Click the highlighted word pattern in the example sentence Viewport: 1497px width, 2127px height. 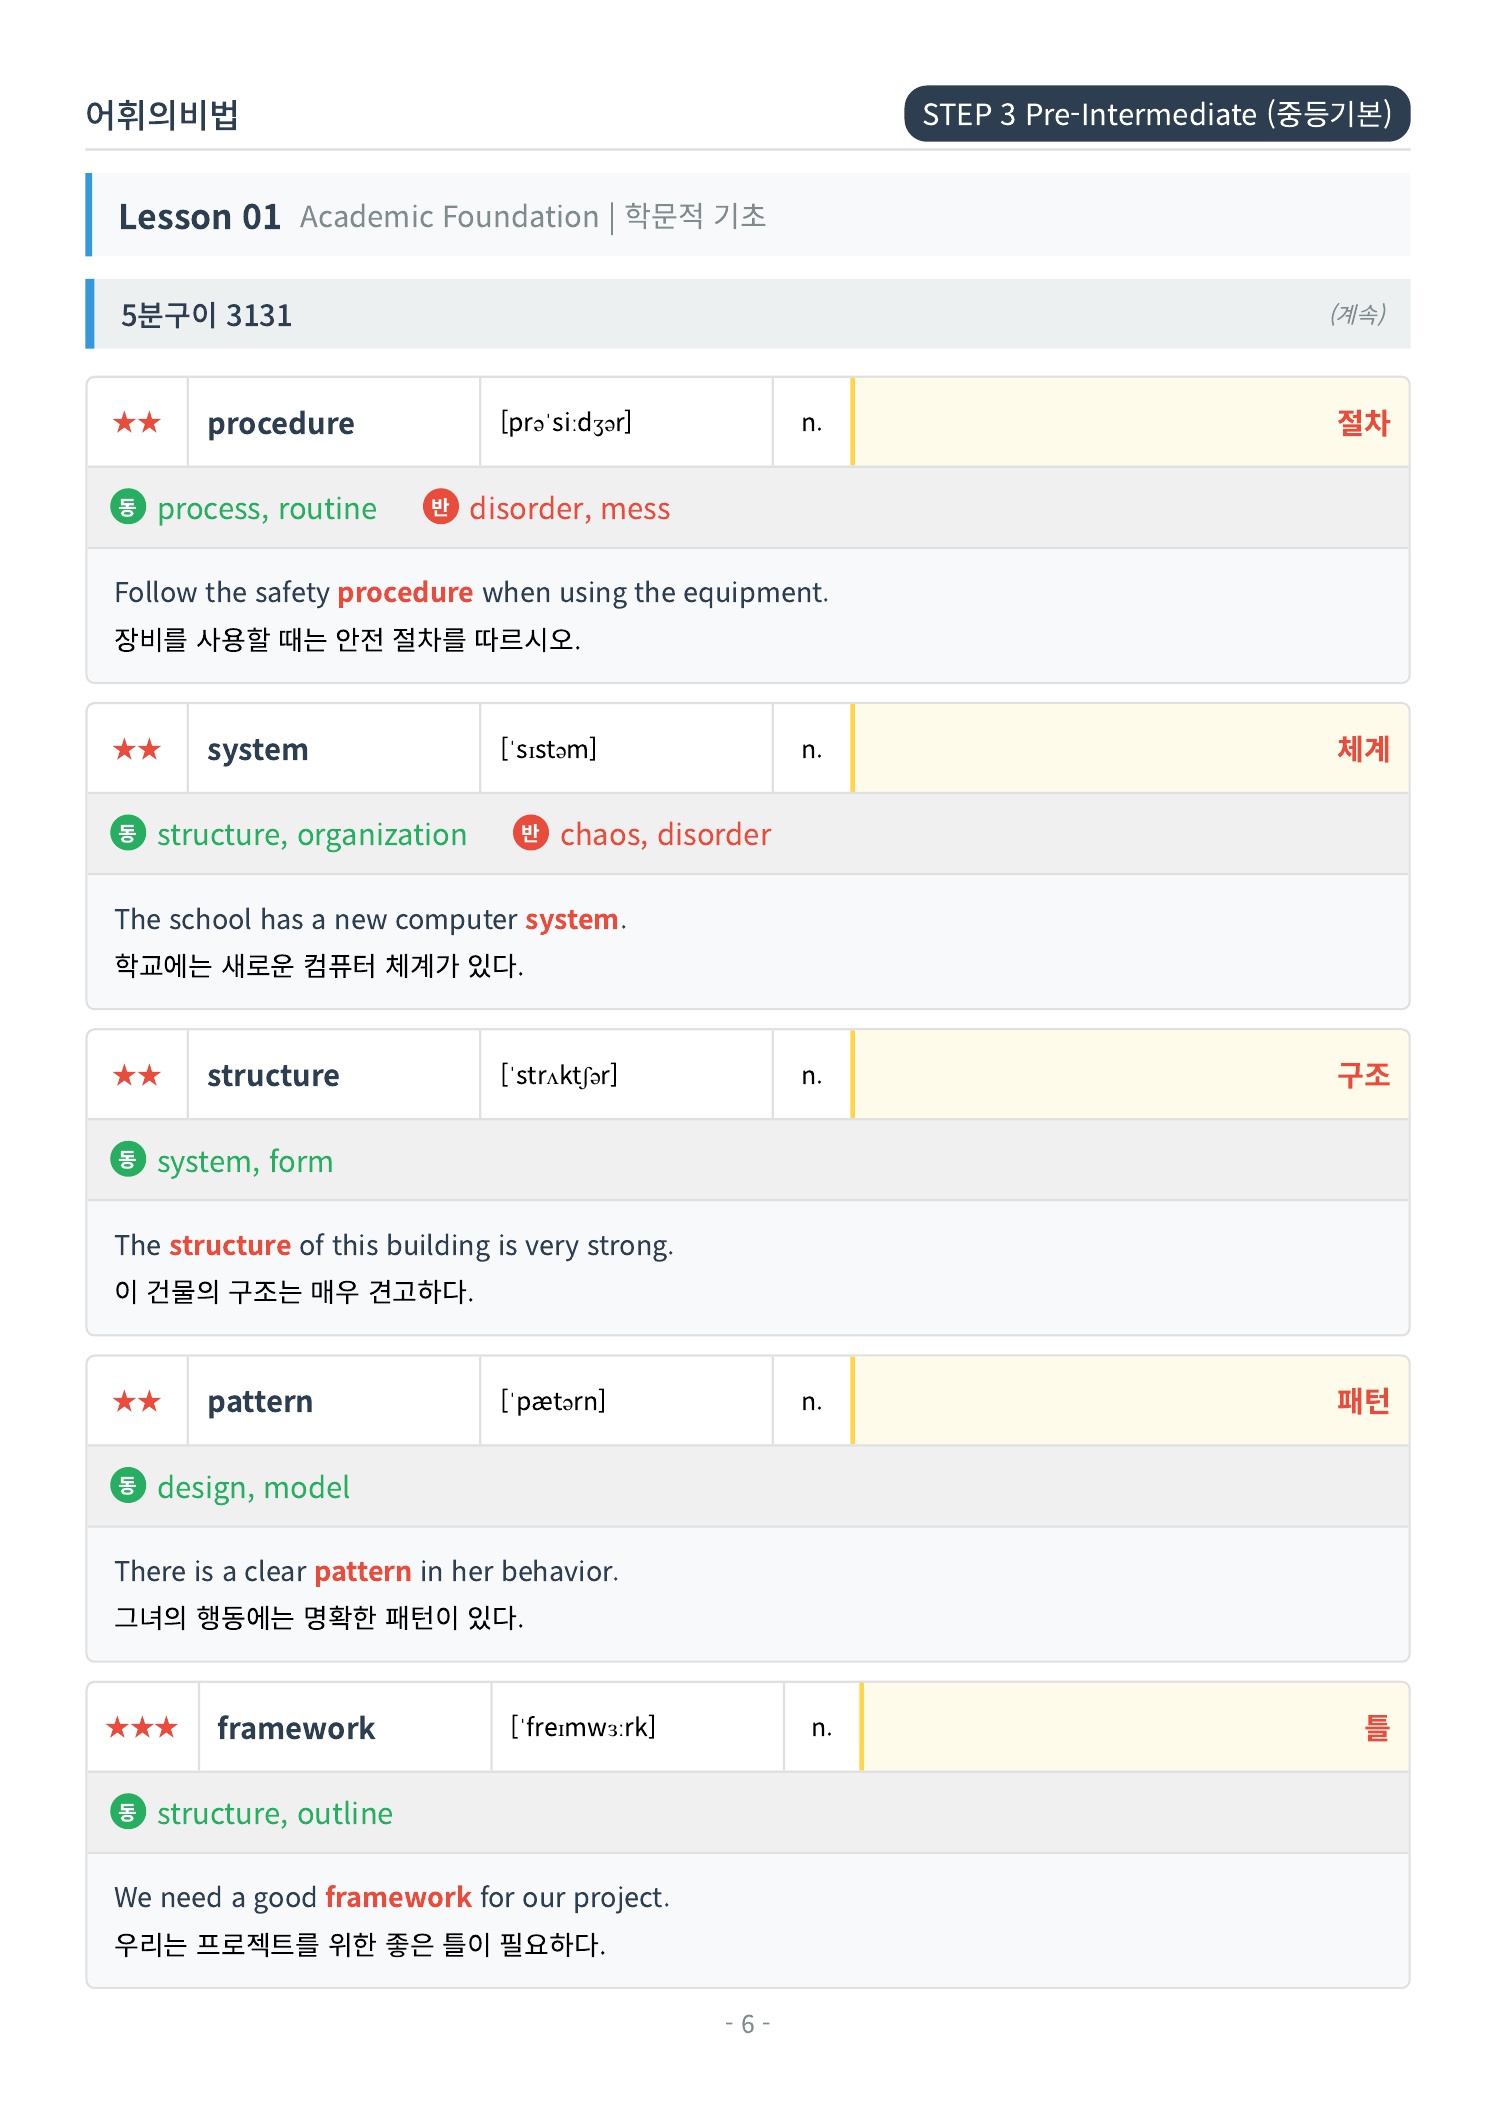tap(363, 1572)
